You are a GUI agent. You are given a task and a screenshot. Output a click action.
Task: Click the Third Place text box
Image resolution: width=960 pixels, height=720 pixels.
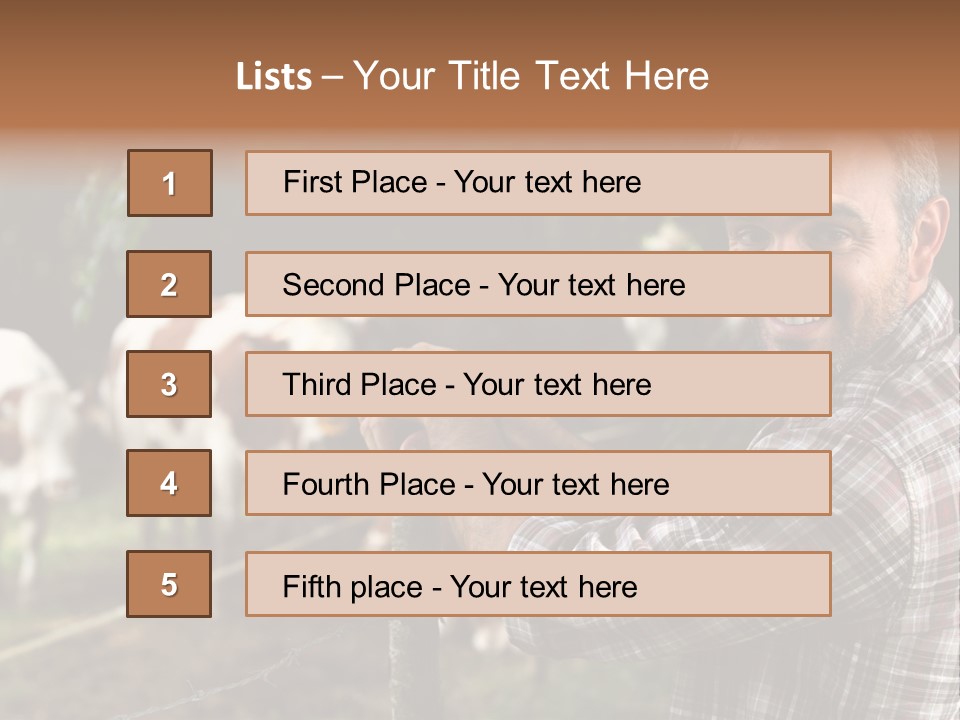(538, 384)
